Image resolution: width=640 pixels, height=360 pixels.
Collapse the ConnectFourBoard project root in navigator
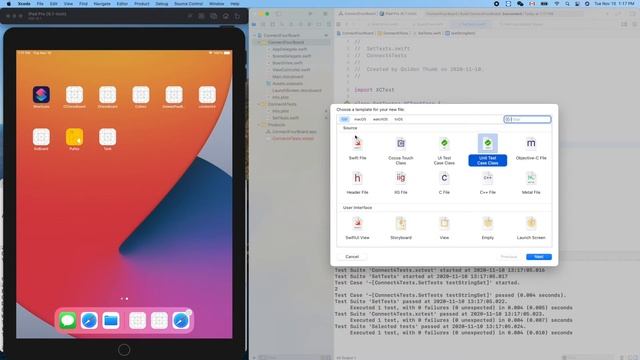[255, 36]
